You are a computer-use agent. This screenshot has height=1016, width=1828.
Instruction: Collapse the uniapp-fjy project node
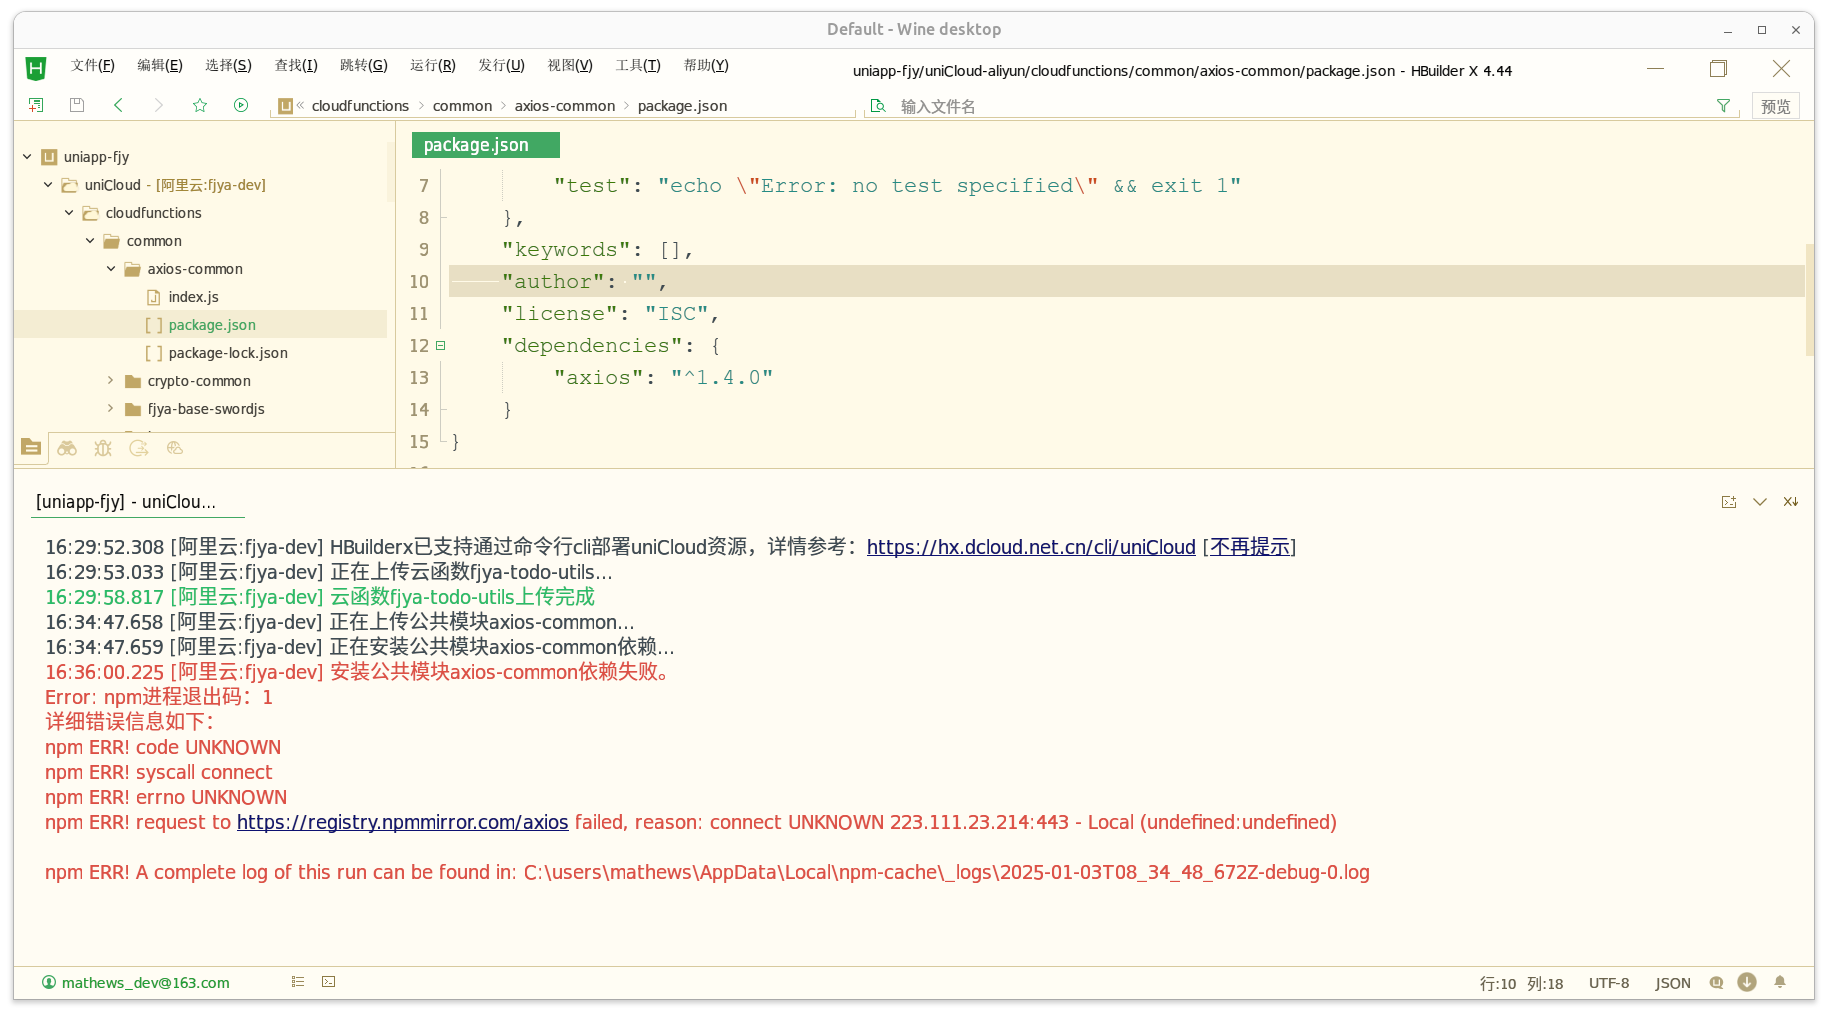point(27,157)
